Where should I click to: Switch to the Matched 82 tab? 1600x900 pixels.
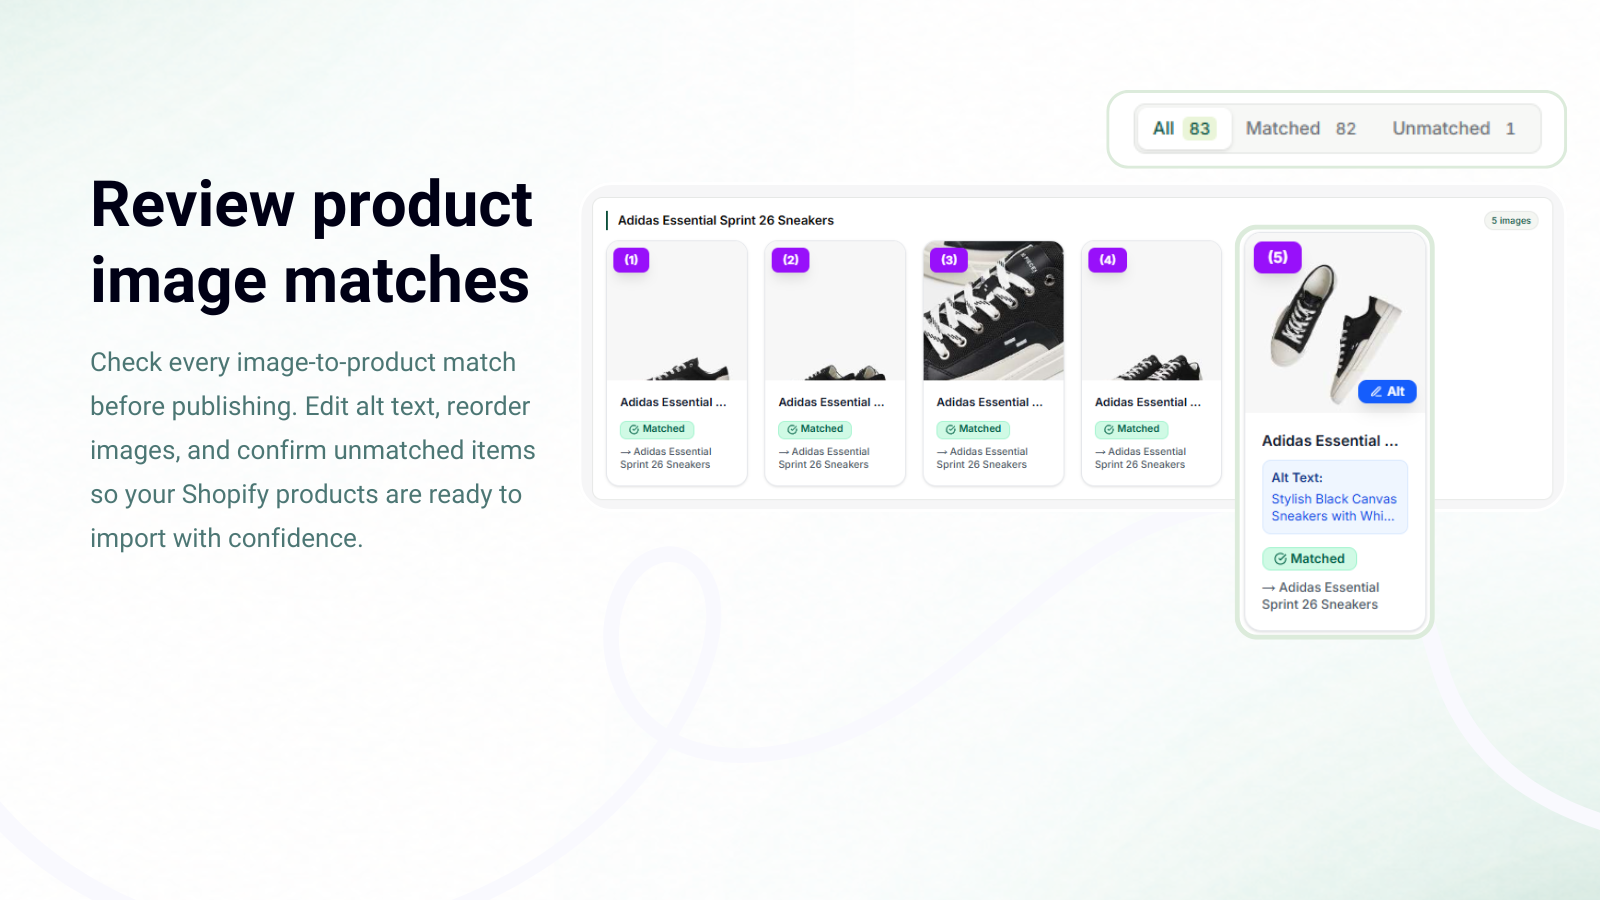pyautogui.click(x=1300, y=128)
